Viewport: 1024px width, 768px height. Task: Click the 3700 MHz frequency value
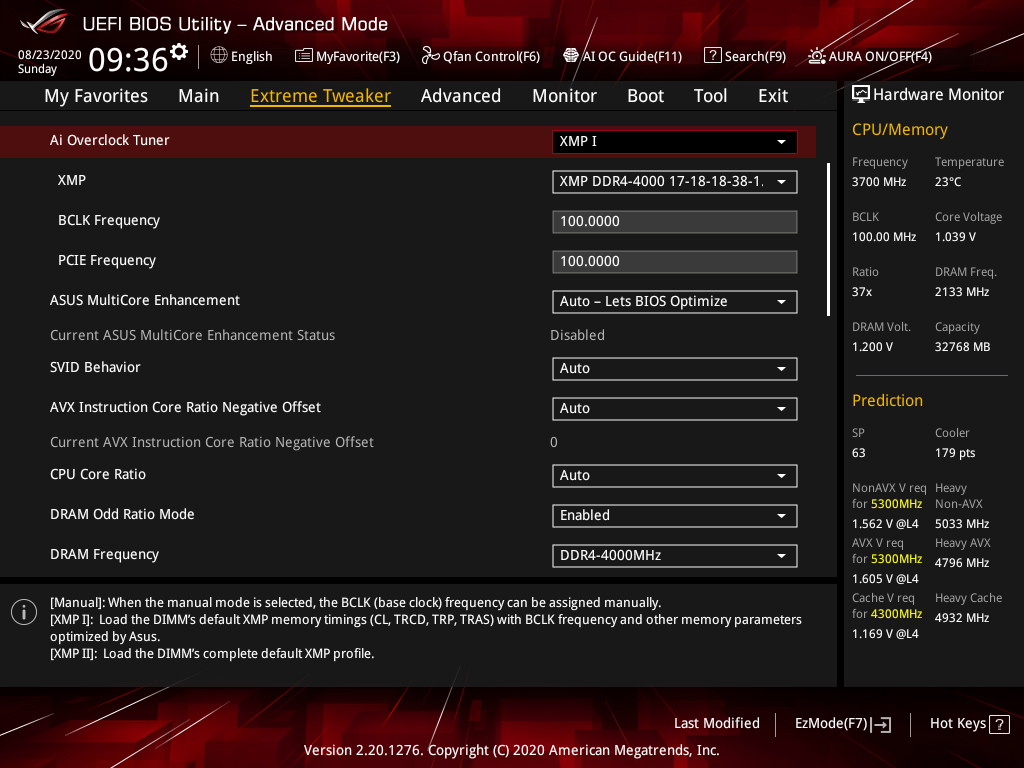pyautogui.click(x=878, y=182)
